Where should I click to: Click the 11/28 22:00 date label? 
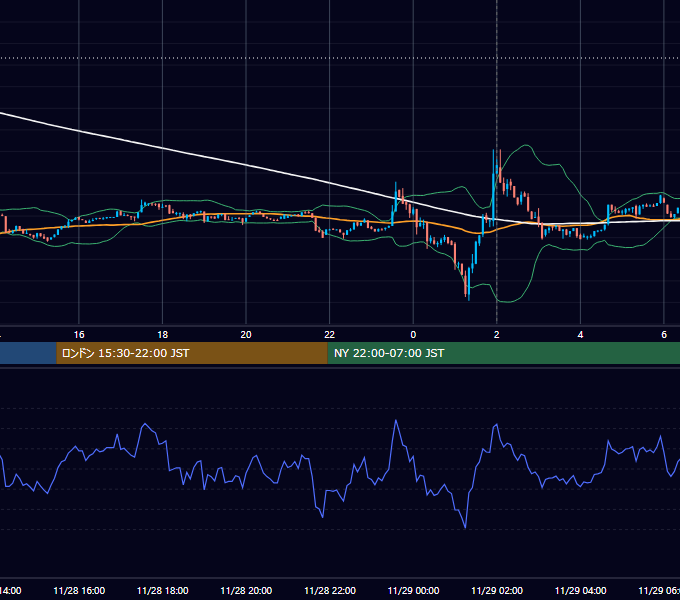330,591
